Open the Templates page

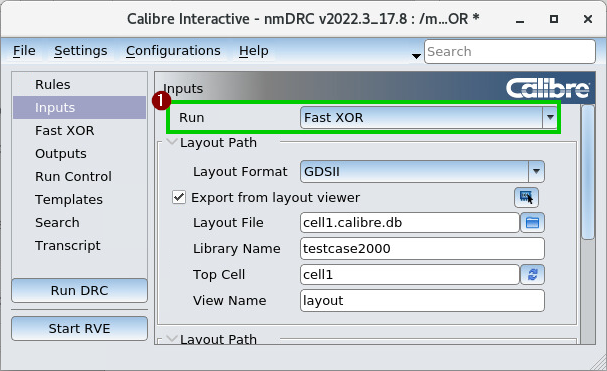click(x=80, y=199)
